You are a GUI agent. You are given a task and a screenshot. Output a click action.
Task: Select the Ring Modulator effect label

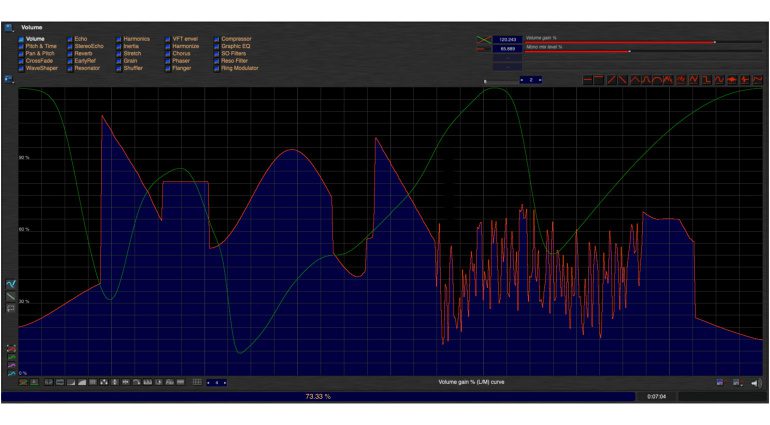coord(240,68)
